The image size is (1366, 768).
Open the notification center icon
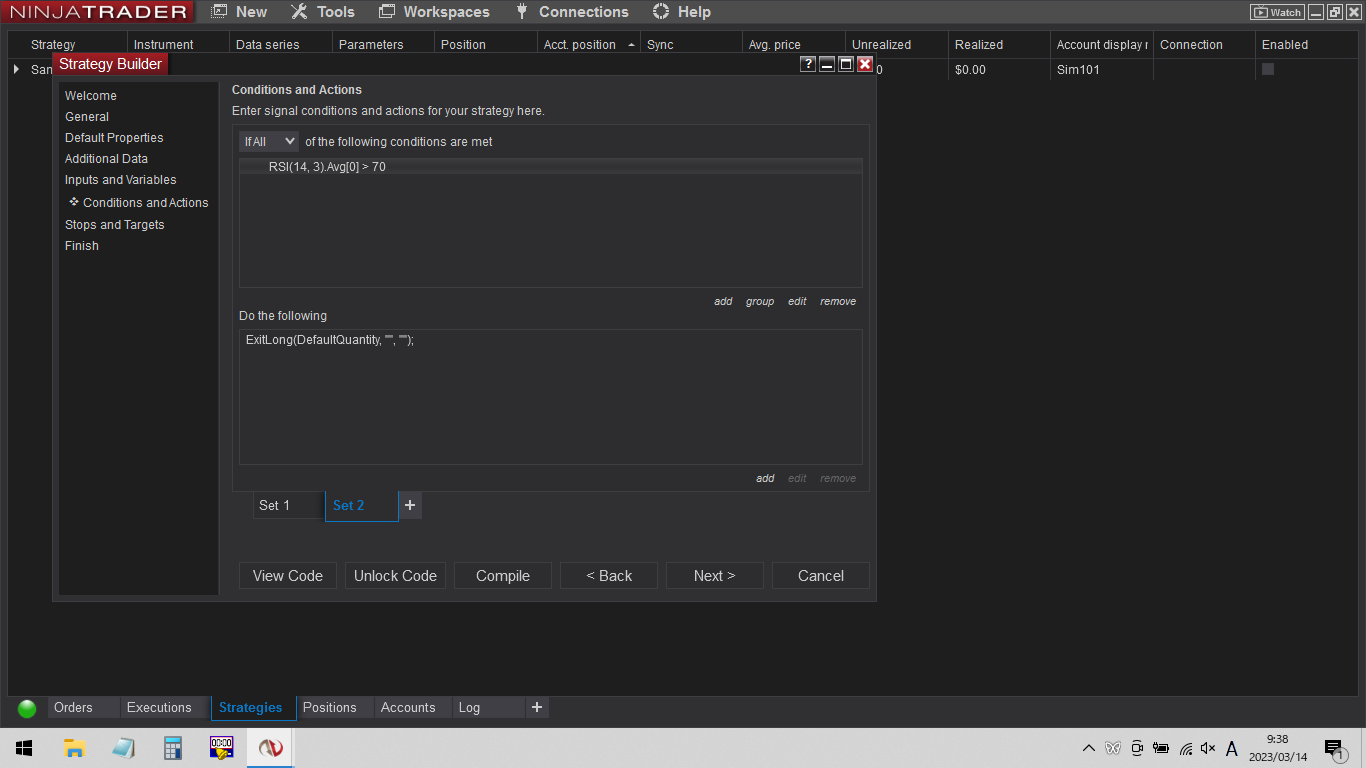click(x=1334, y=749)
